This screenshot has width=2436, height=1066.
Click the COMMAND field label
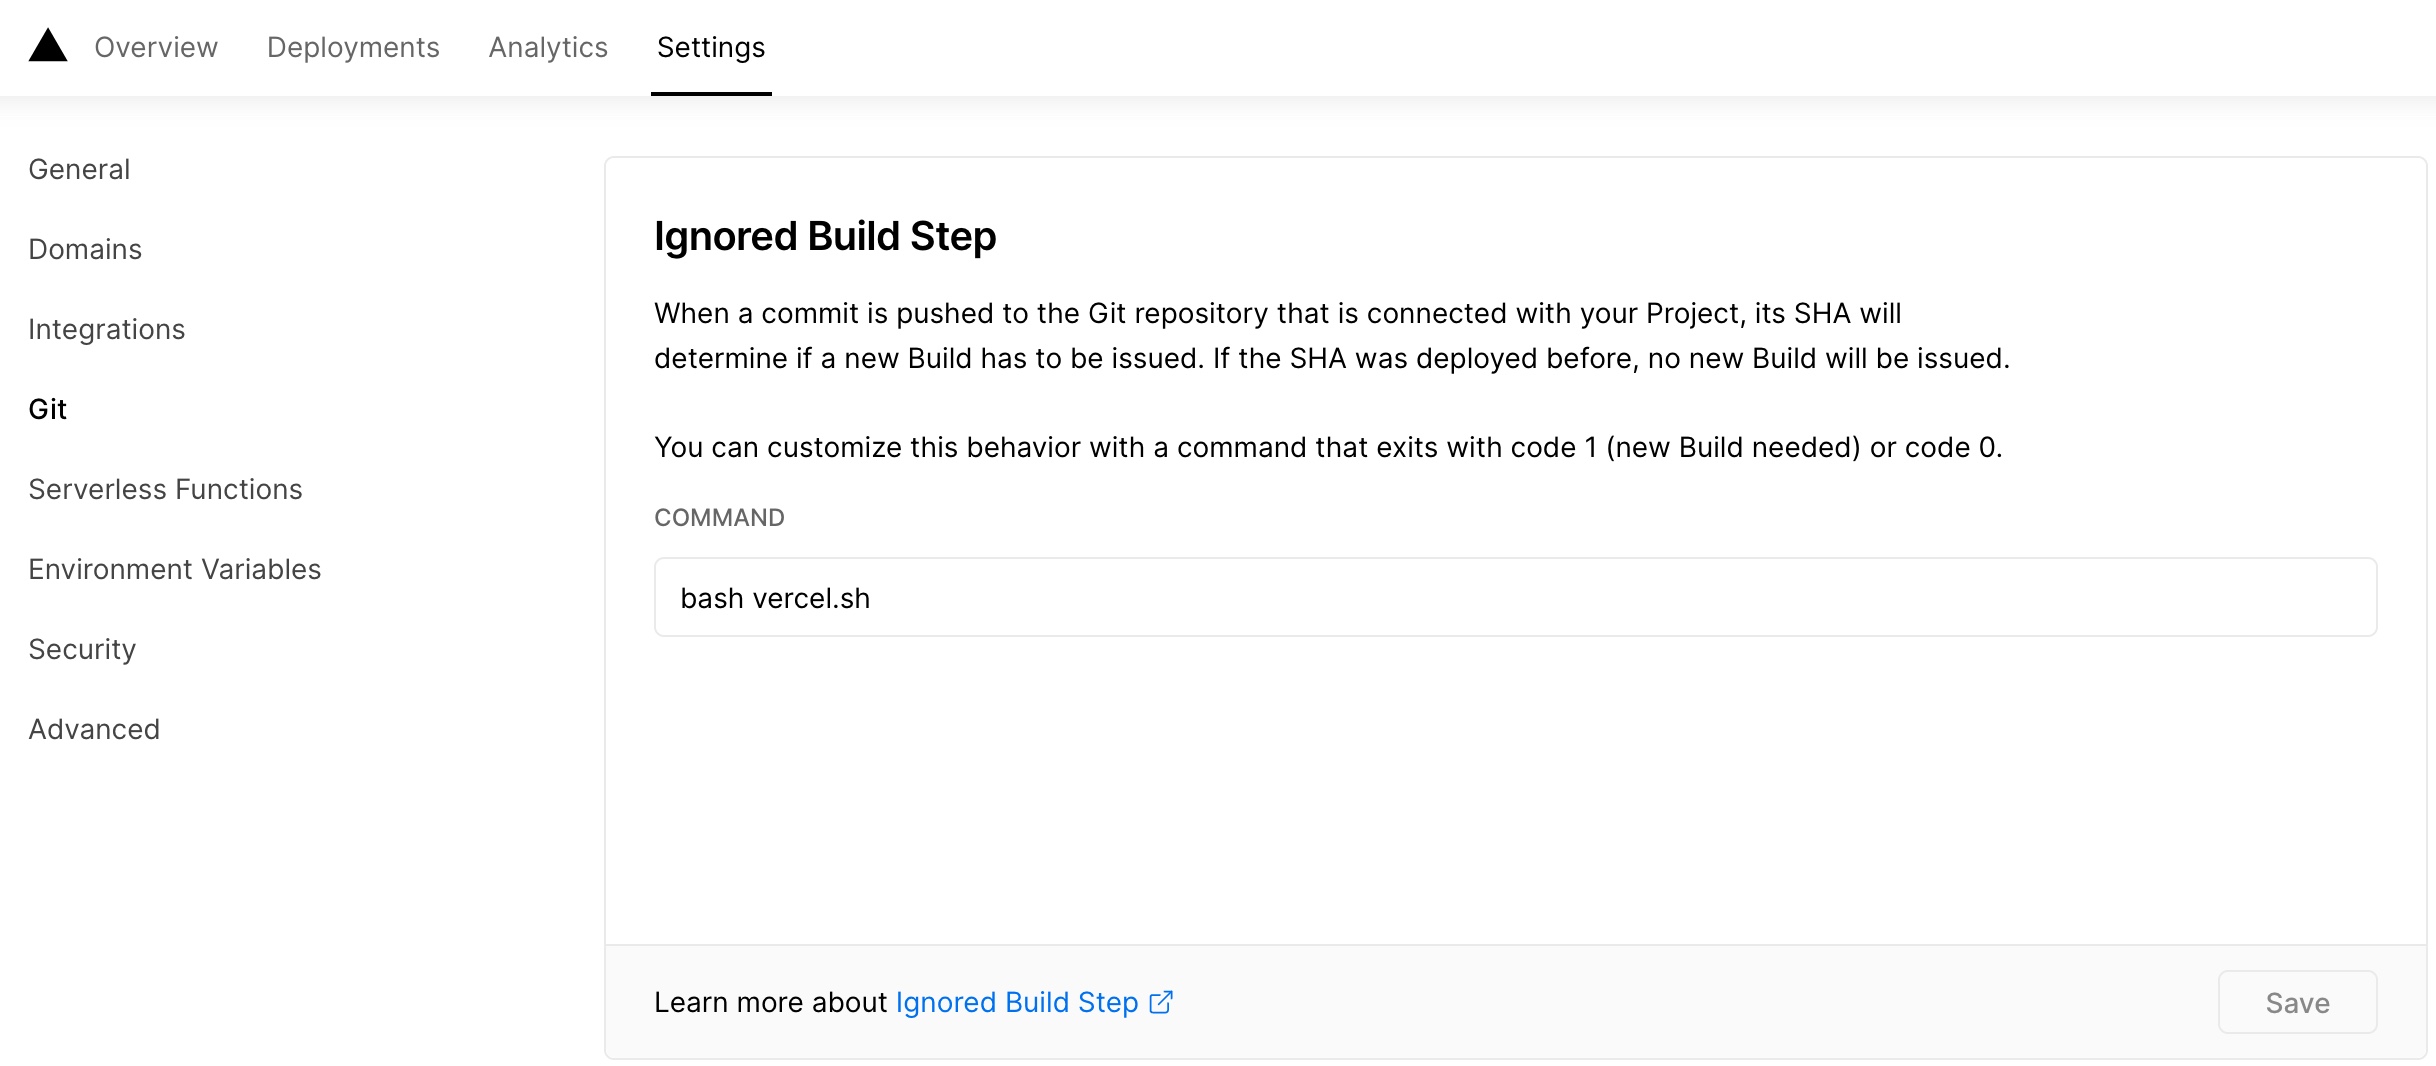[x=718, y=517]
